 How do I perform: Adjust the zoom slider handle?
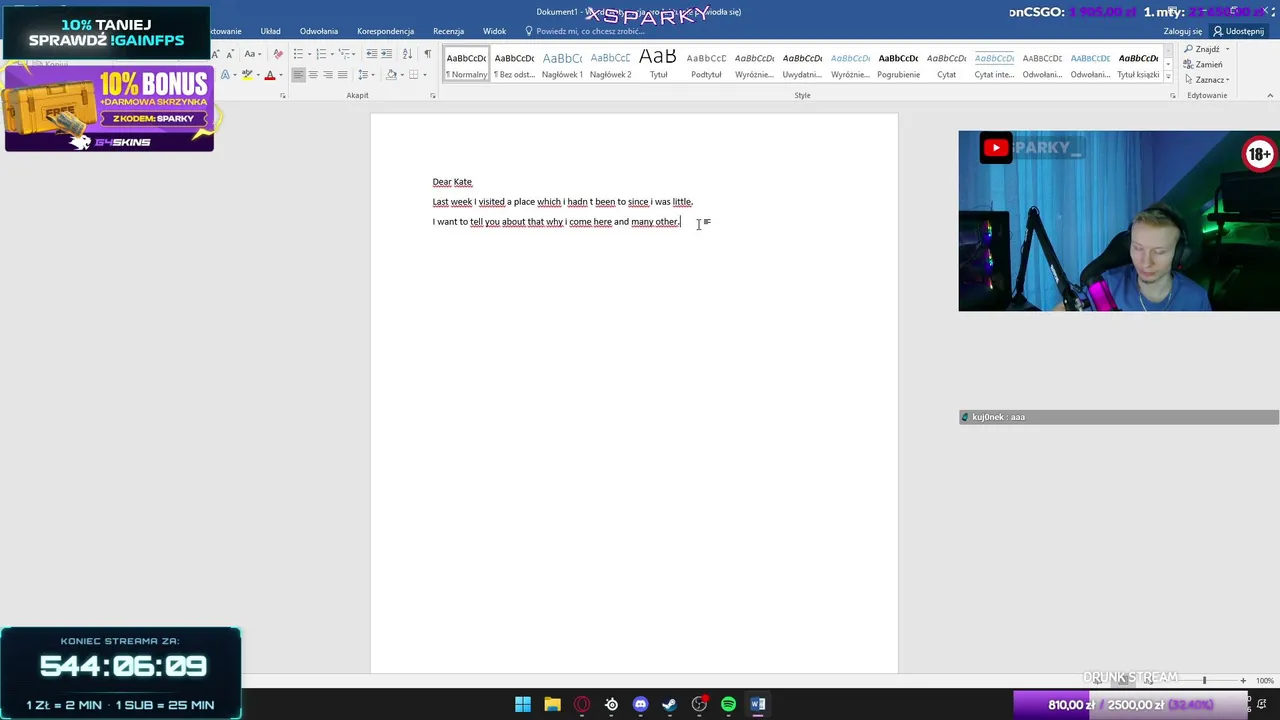click(x=1204, y=680)
